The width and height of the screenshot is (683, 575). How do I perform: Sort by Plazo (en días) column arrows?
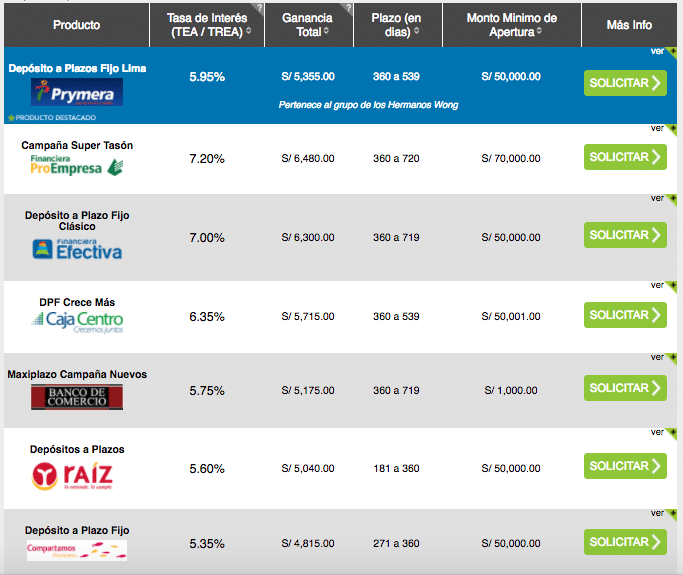coord(416,31)
